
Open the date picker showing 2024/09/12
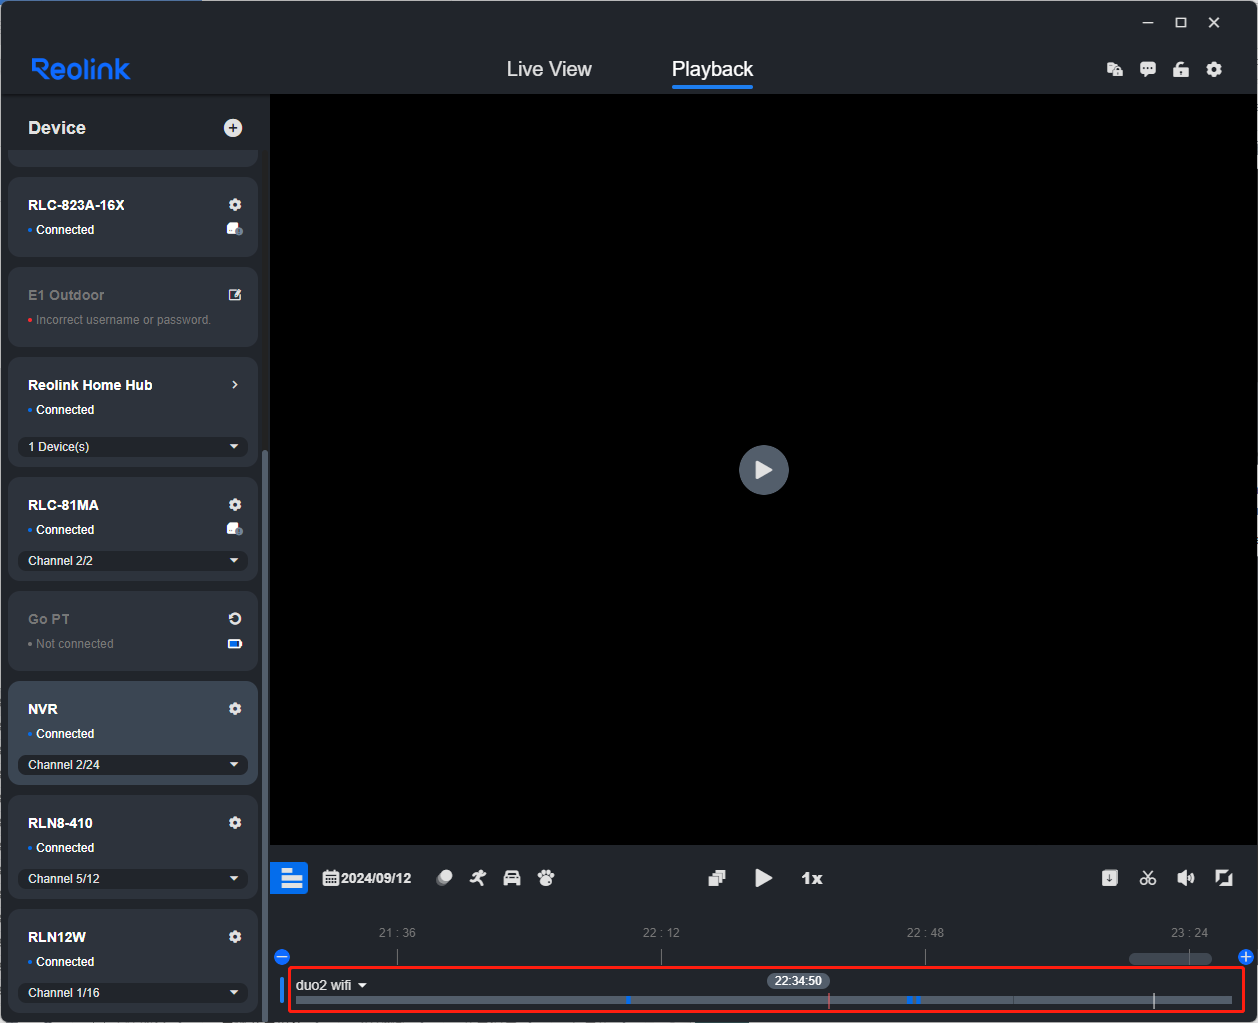367,878
